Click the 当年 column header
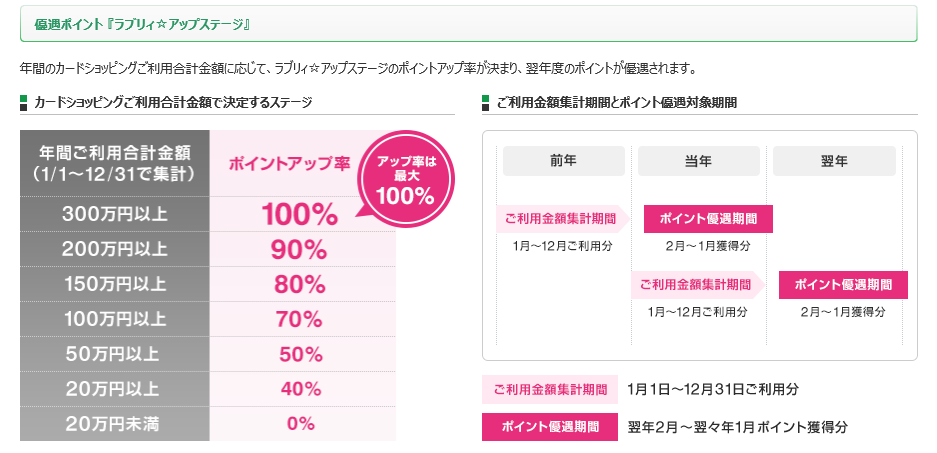The width and height of the screenshot is (937, 453). point(699,161)
